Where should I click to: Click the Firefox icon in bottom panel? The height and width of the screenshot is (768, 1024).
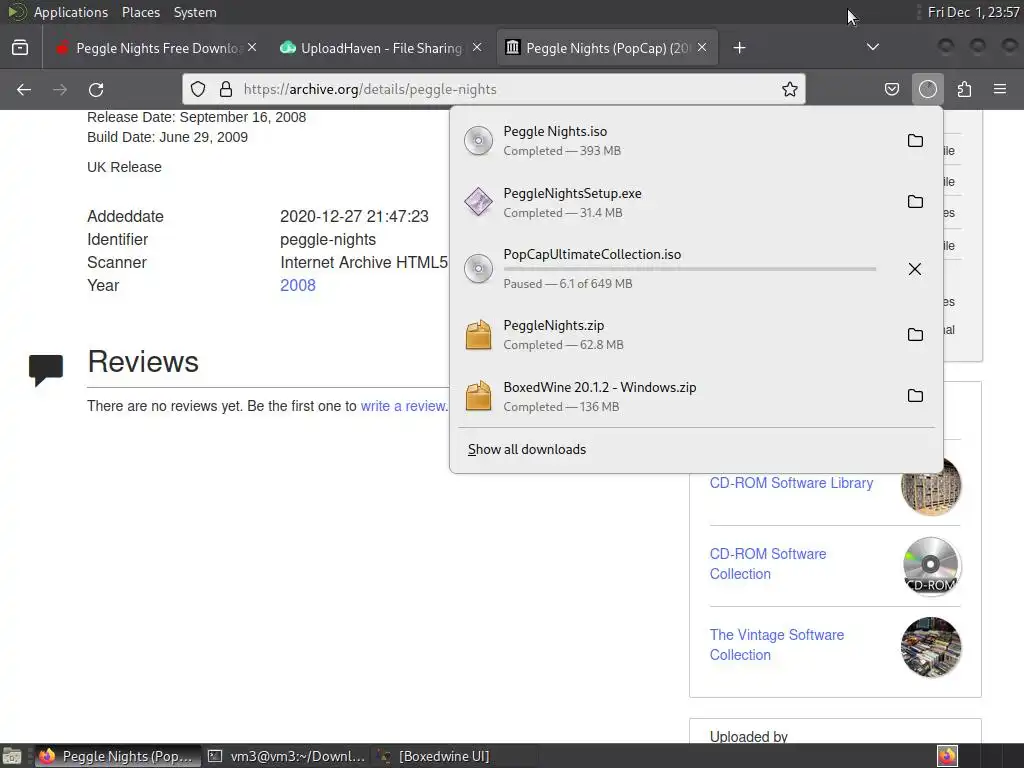[947, 756]
